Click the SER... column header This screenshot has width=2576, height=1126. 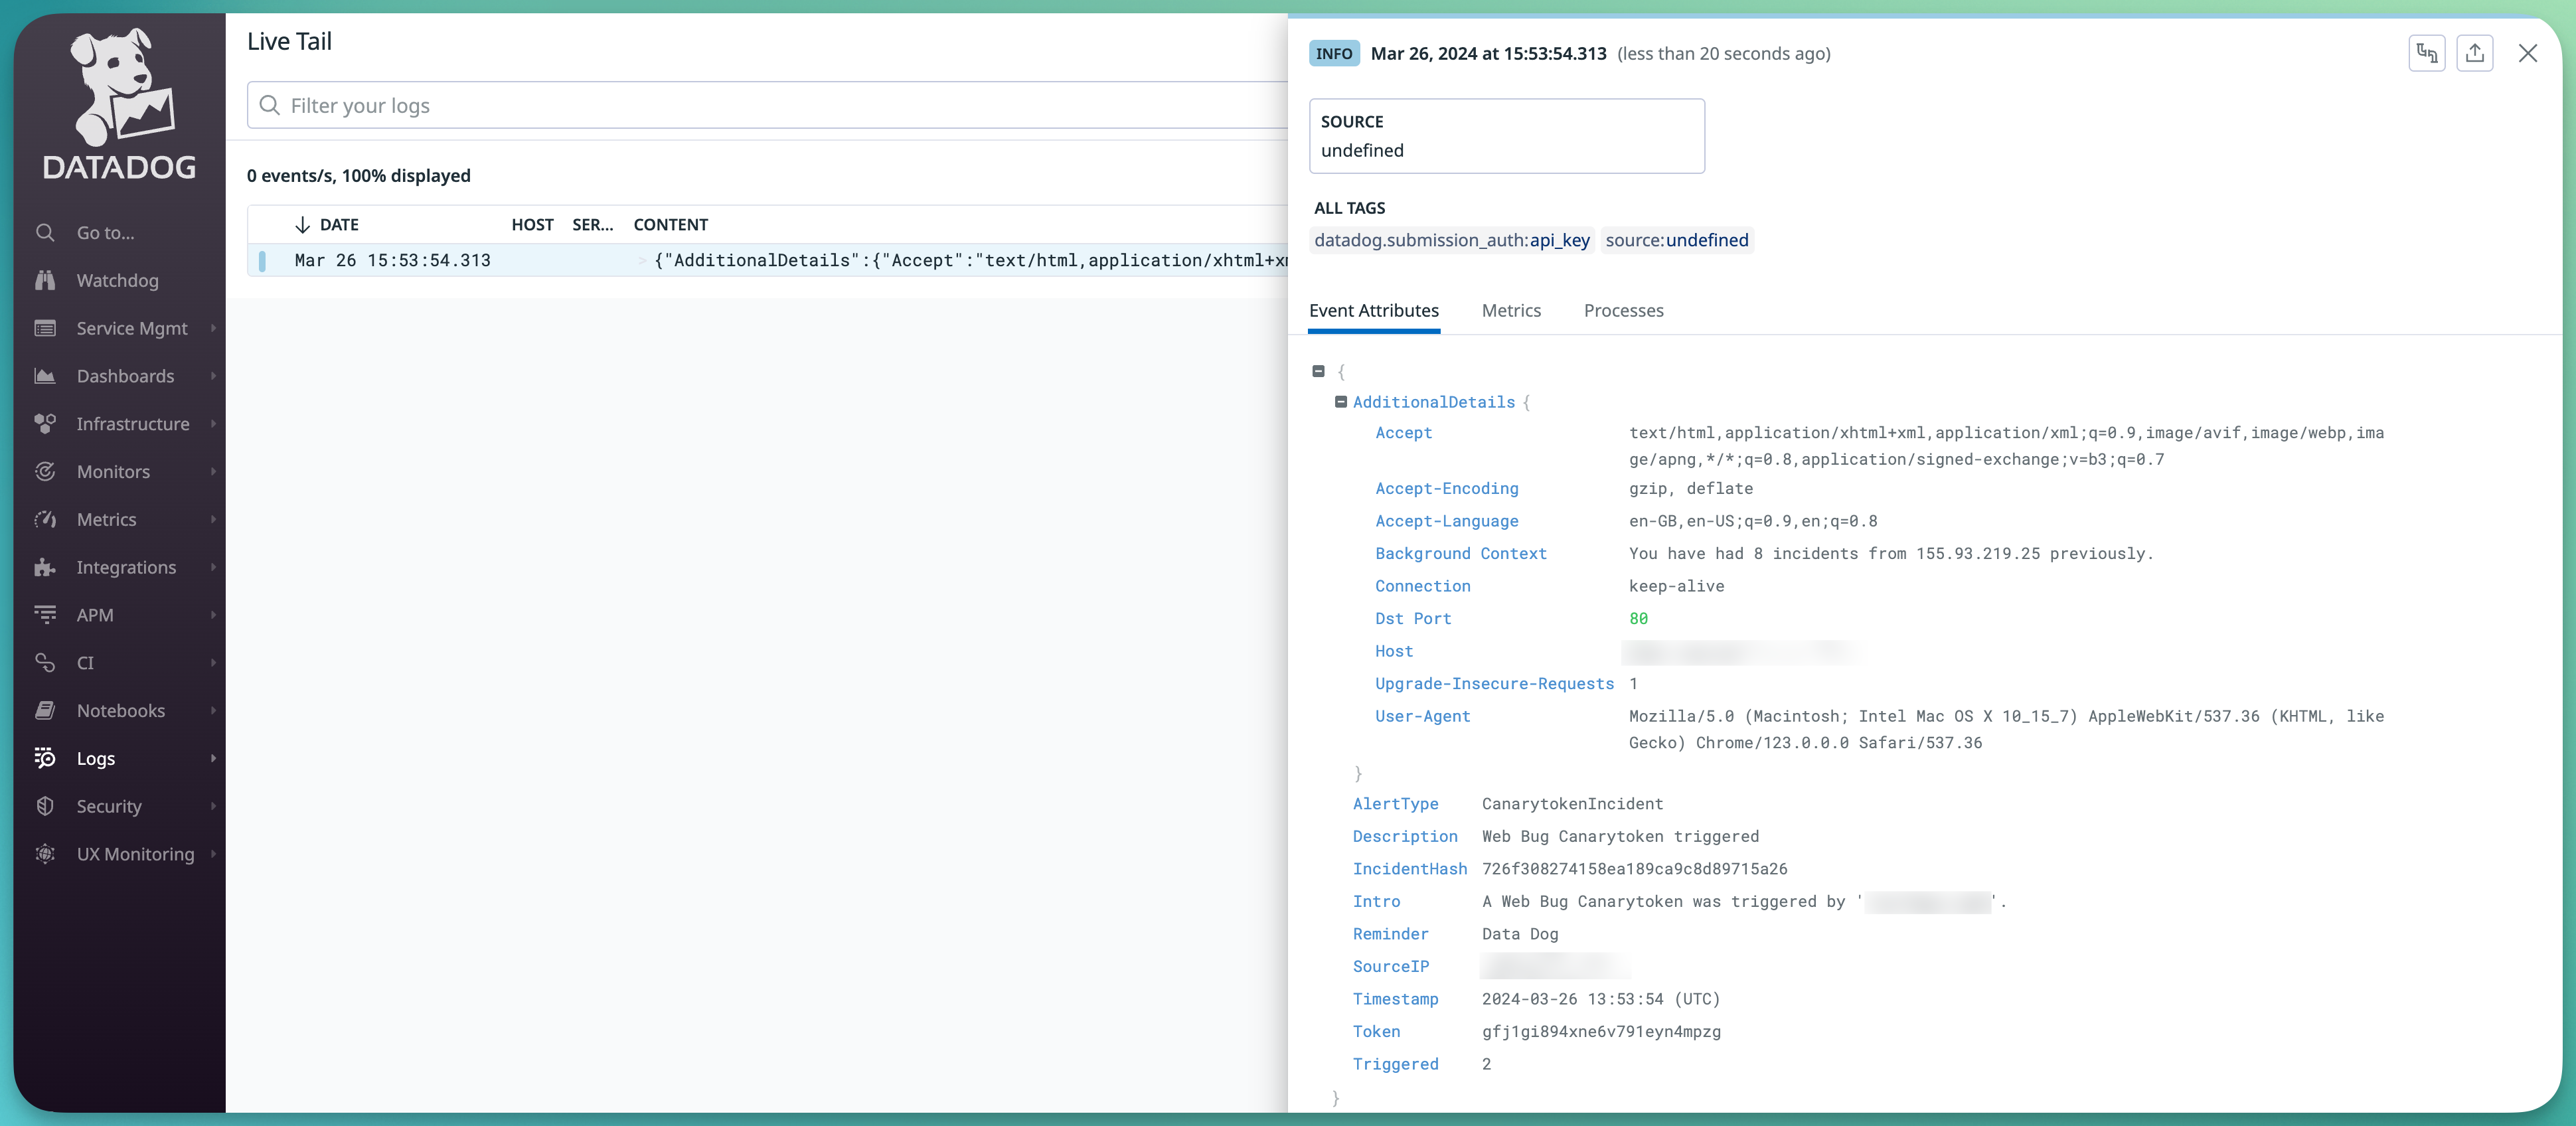tap(592, 225)
